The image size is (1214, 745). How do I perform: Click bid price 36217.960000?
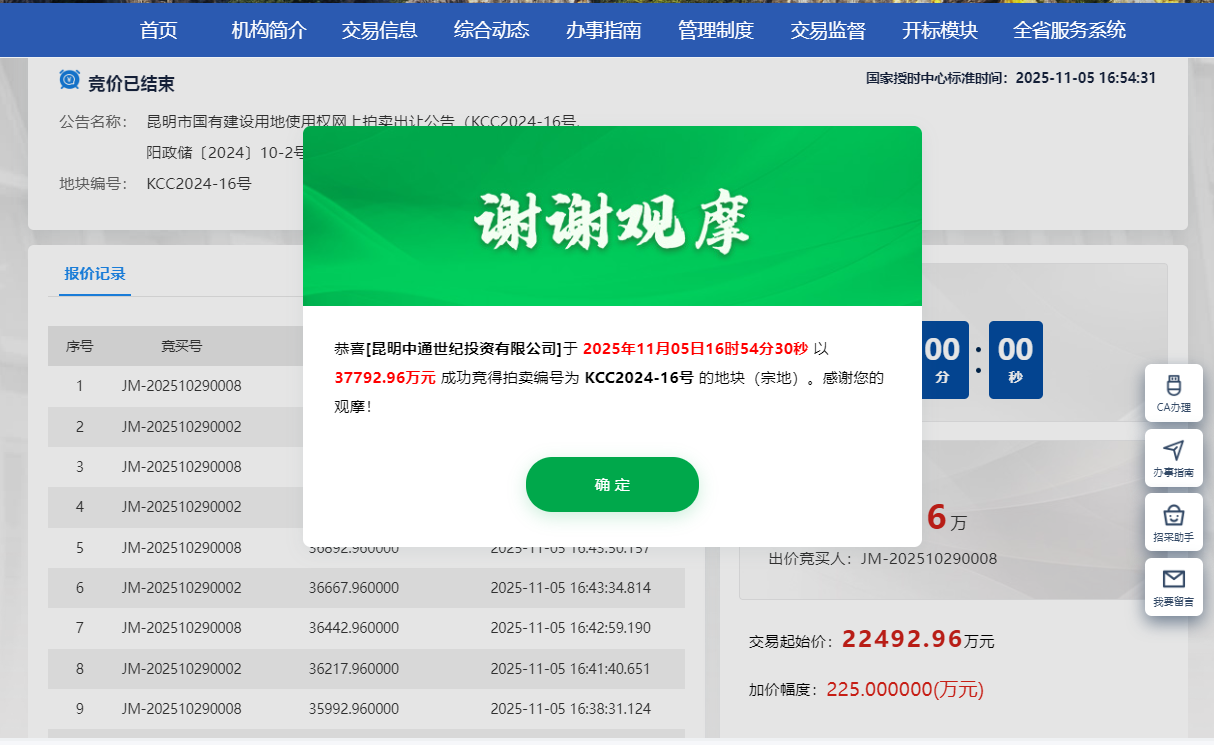pos(354,669)
